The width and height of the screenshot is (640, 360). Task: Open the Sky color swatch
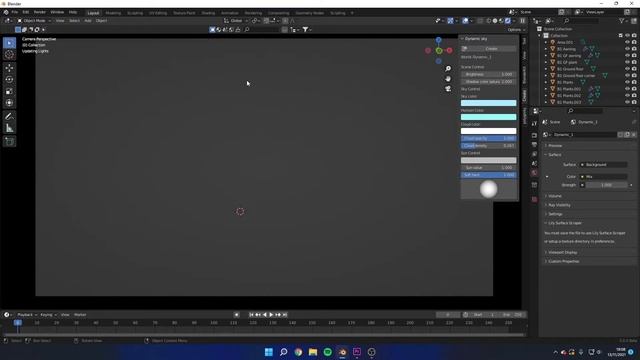(489, 103)
